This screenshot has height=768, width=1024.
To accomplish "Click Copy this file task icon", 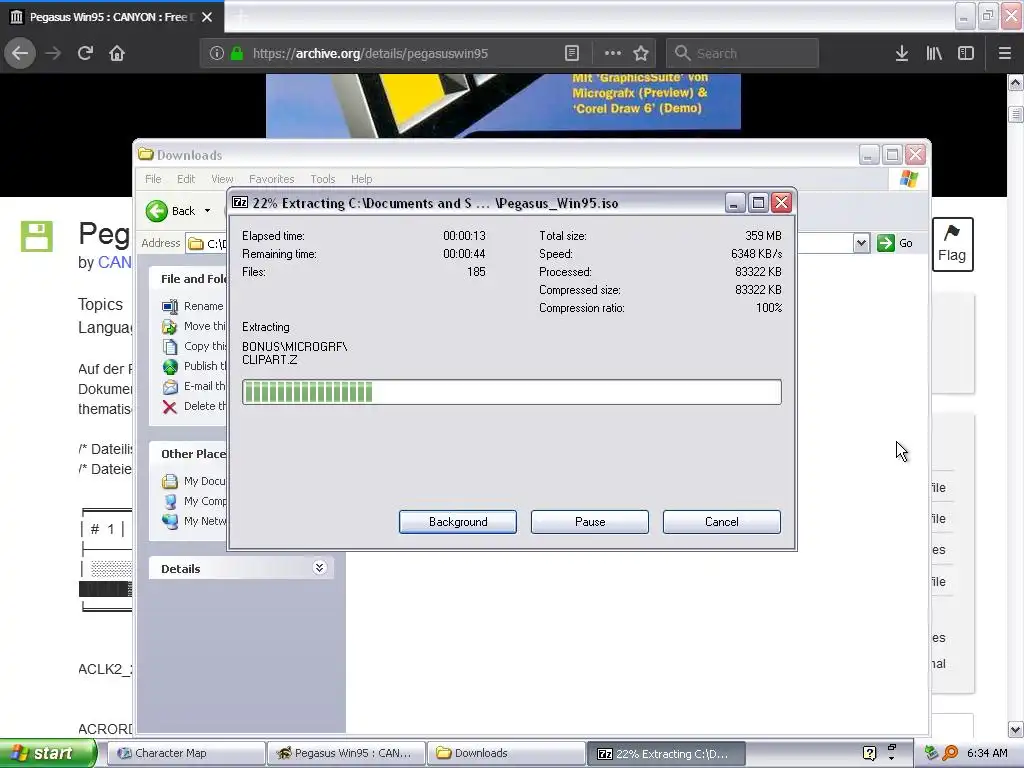I will (x=170, y=347).
